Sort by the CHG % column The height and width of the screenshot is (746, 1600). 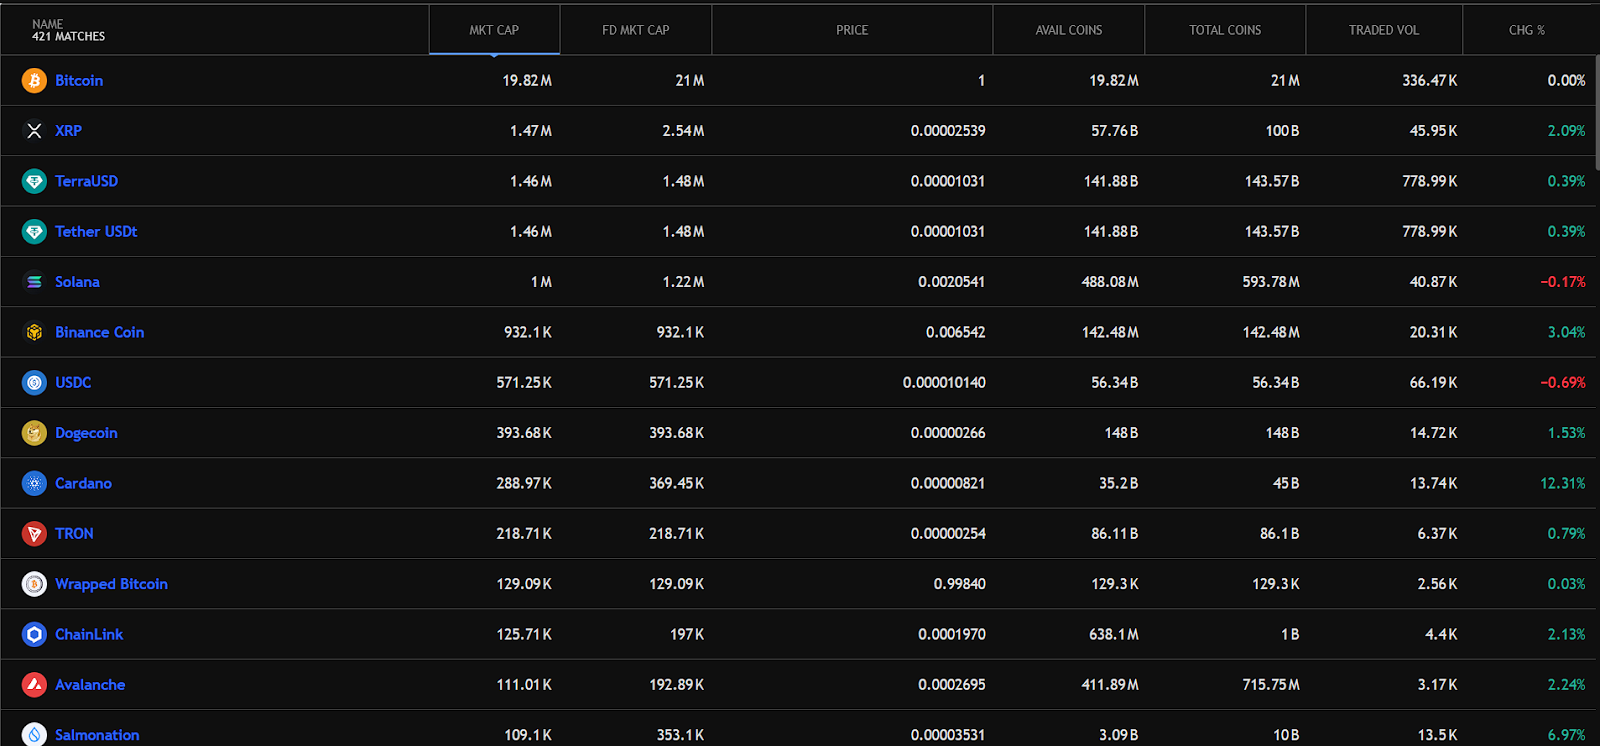pyautogui.click(x=1527, y=30)
